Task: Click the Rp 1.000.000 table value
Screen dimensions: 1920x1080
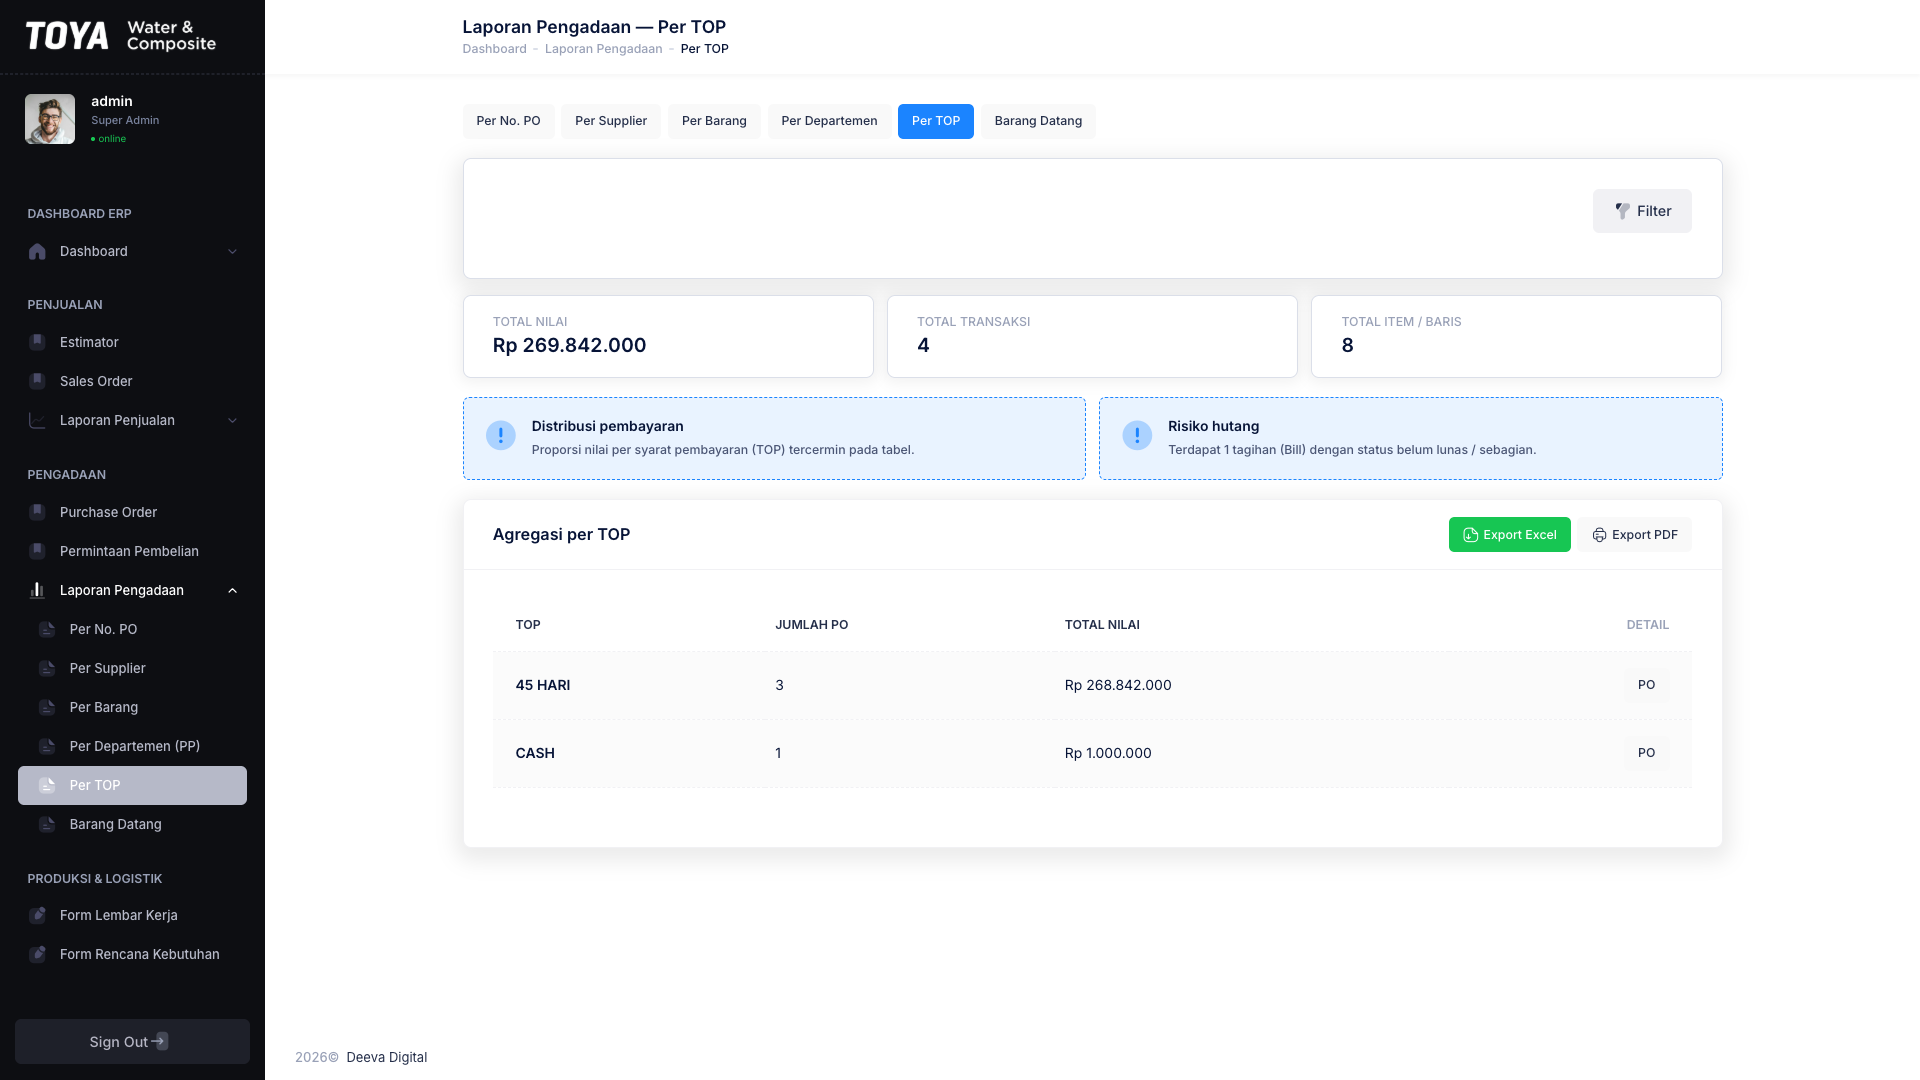Action: [x=1108, y=753]
